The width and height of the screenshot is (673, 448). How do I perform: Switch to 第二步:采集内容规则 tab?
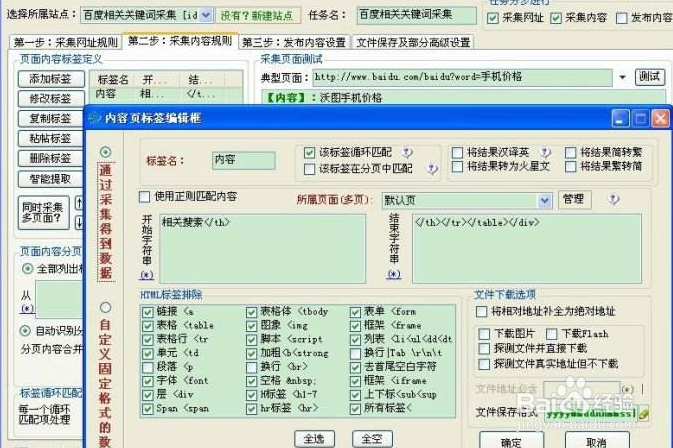point(180,41)
